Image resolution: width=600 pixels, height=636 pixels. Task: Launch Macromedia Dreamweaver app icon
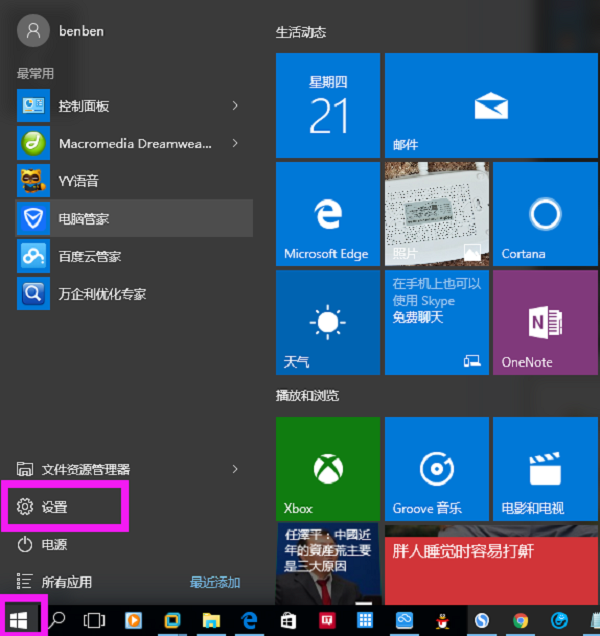click(x=33, y=143)
